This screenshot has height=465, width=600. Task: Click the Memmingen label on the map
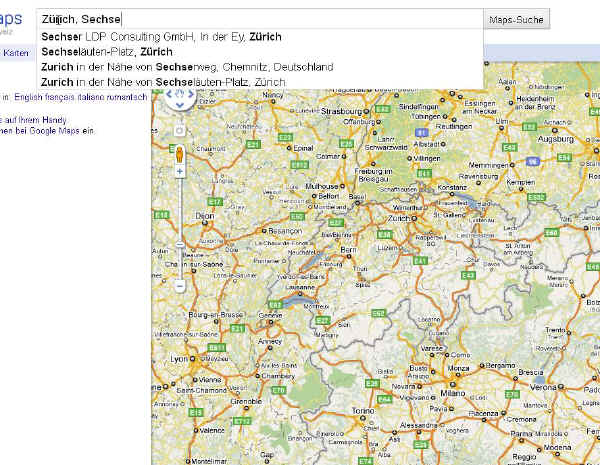pos(489,165)
